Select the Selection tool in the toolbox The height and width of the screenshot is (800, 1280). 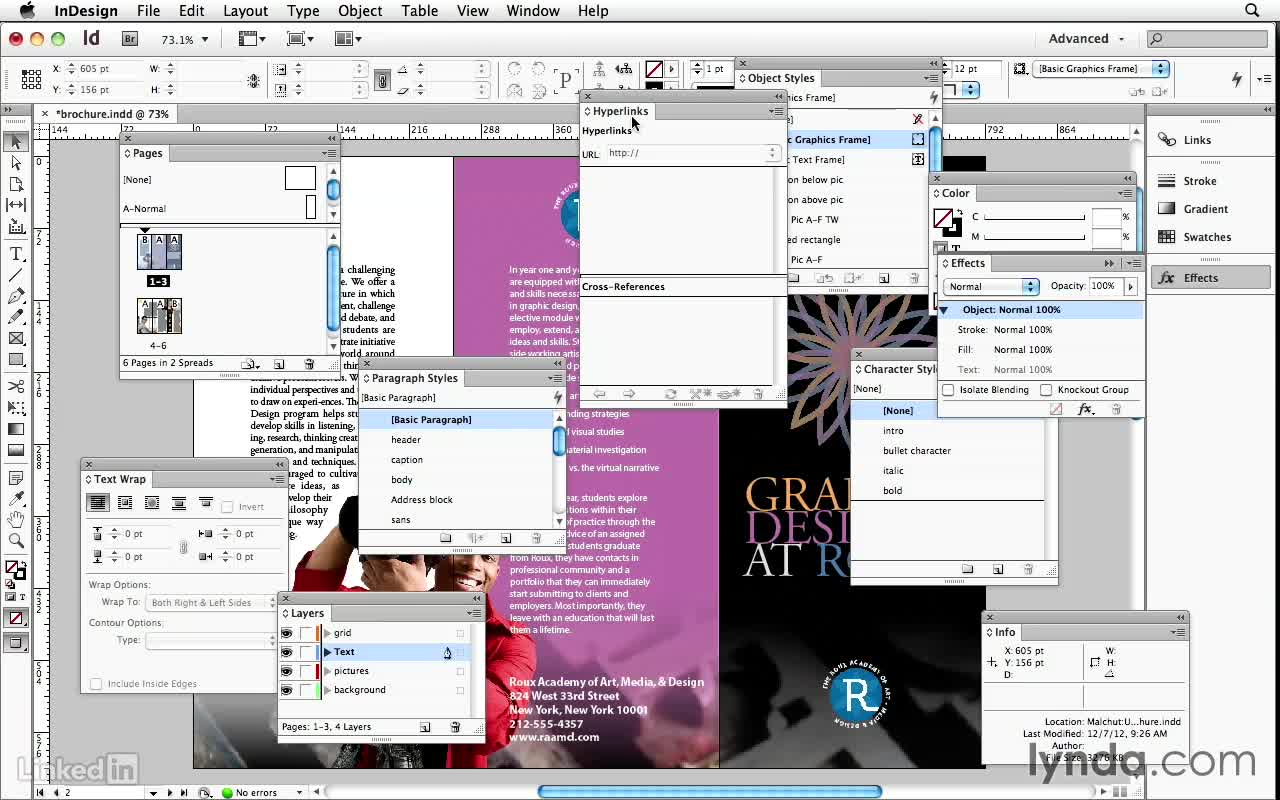pyautogui.click(x=16, y=142)
